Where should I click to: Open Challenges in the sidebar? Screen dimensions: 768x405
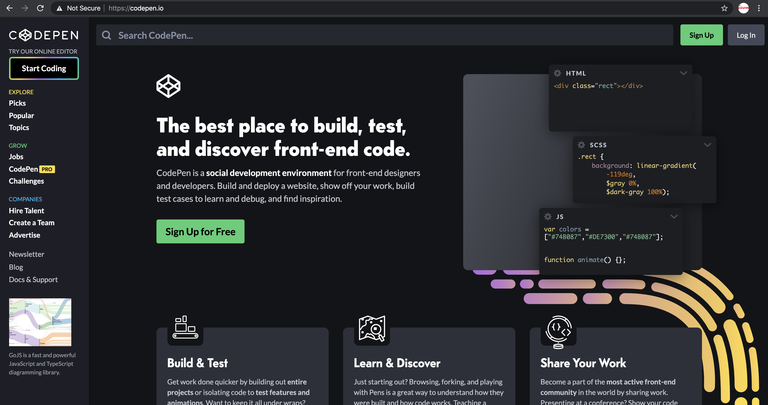coord(26,181)
